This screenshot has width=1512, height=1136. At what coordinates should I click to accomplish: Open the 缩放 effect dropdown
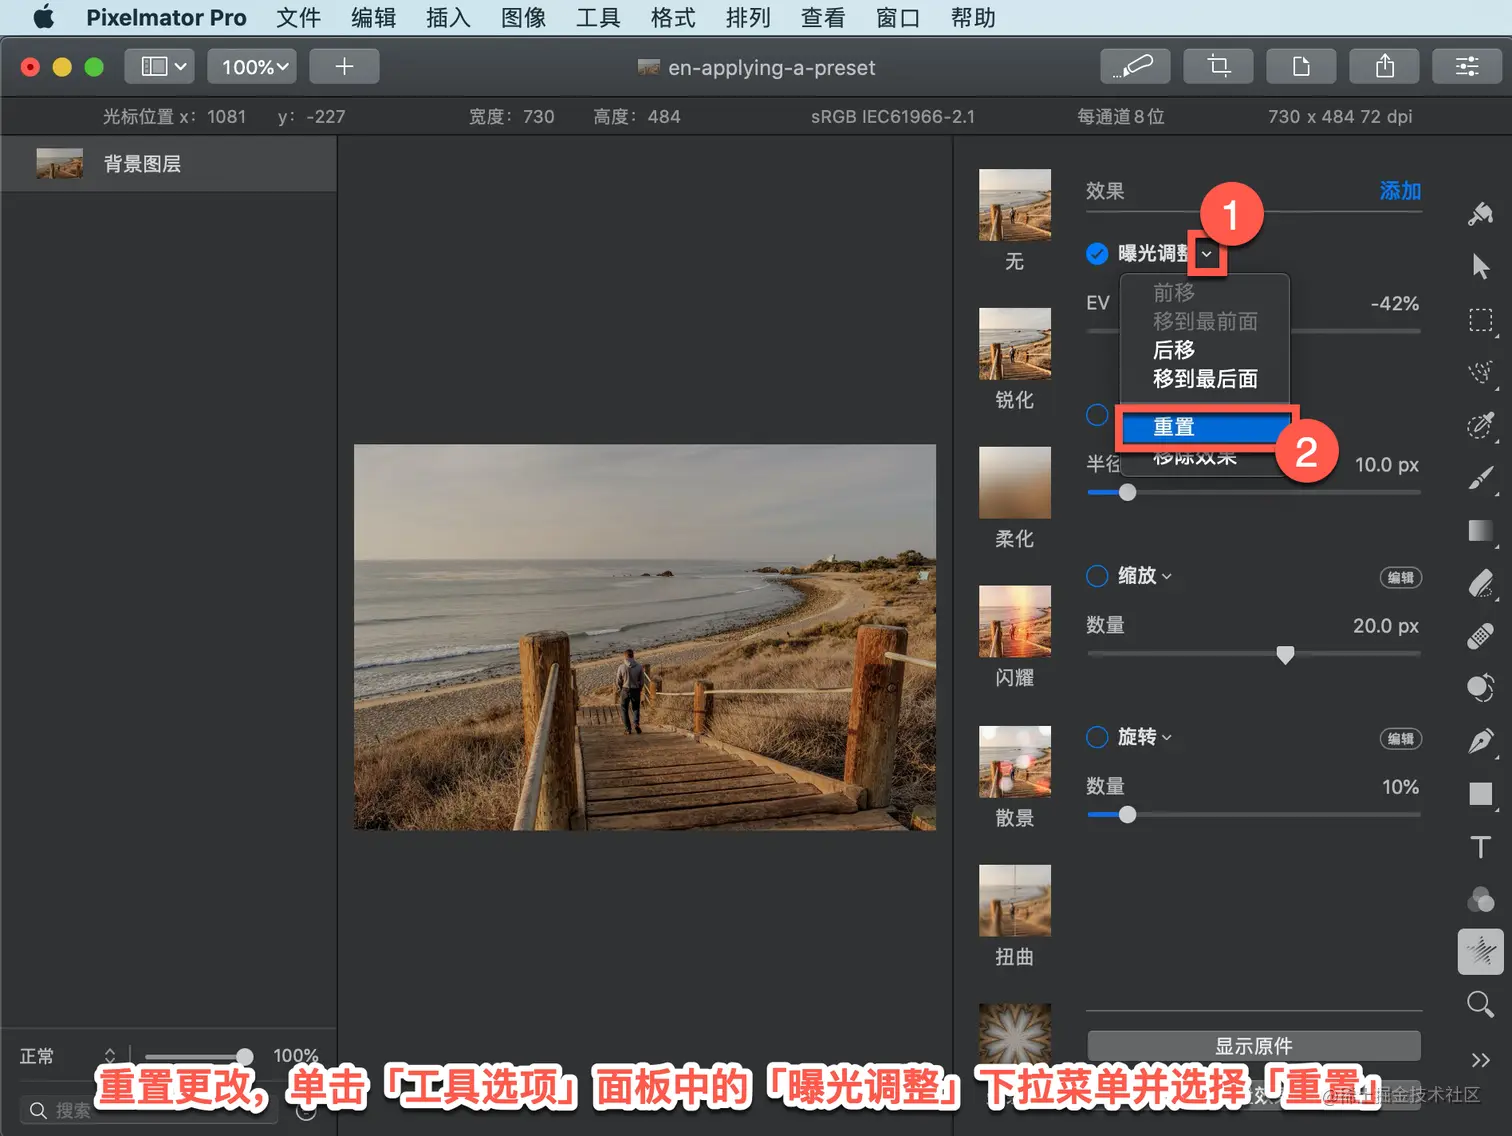point(1166,577)
